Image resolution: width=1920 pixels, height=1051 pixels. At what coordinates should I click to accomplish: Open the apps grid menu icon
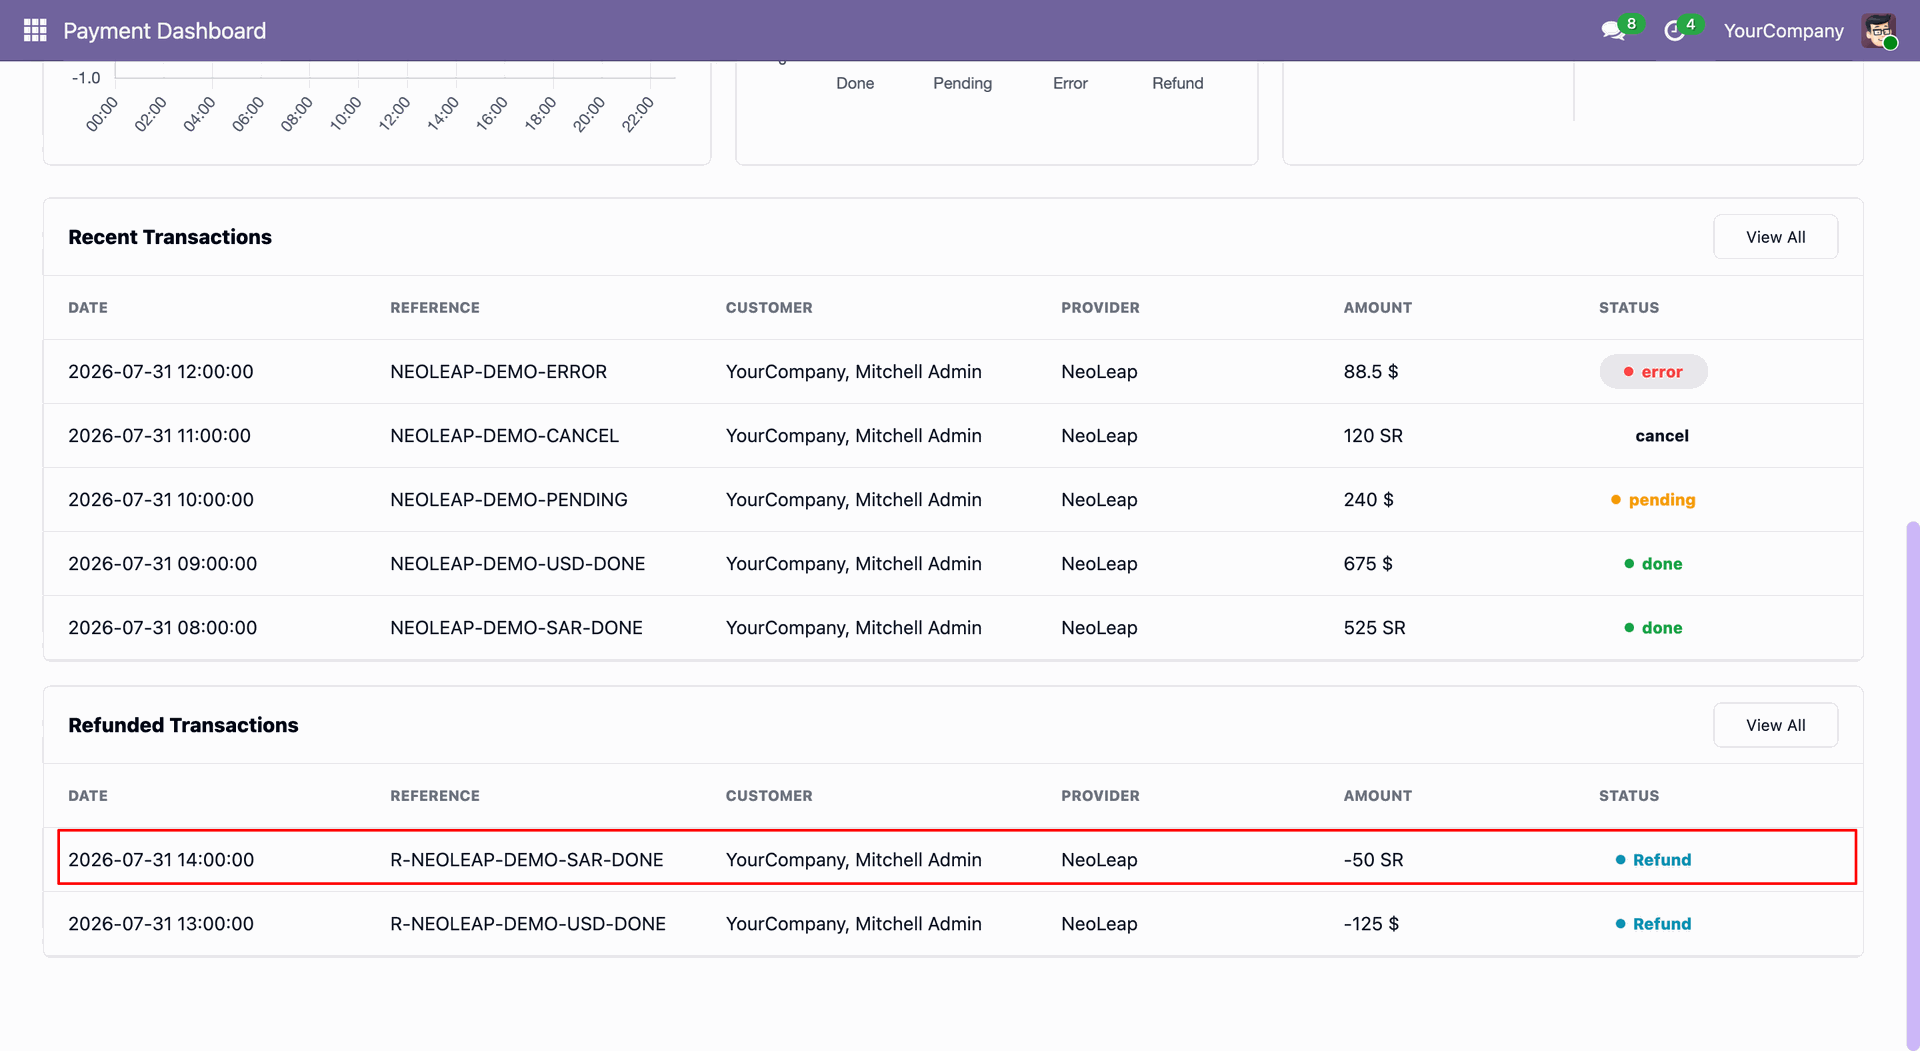(x=35, y=30)
